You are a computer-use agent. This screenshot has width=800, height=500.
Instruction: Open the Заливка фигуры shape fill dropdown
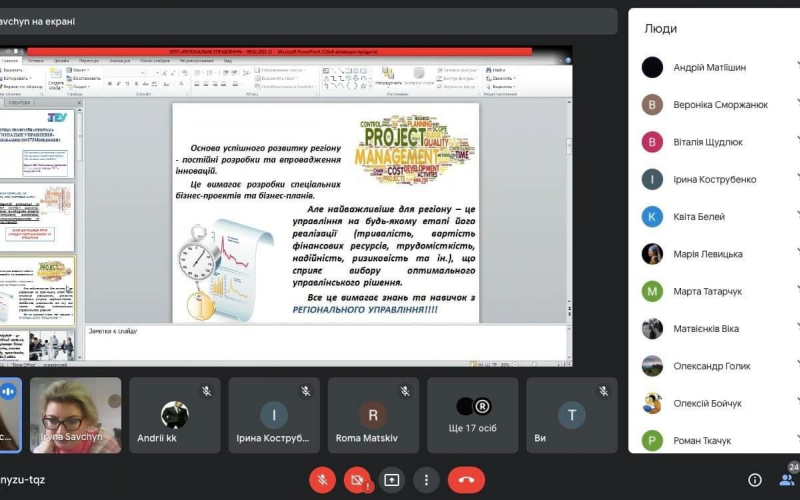[457, 70]
